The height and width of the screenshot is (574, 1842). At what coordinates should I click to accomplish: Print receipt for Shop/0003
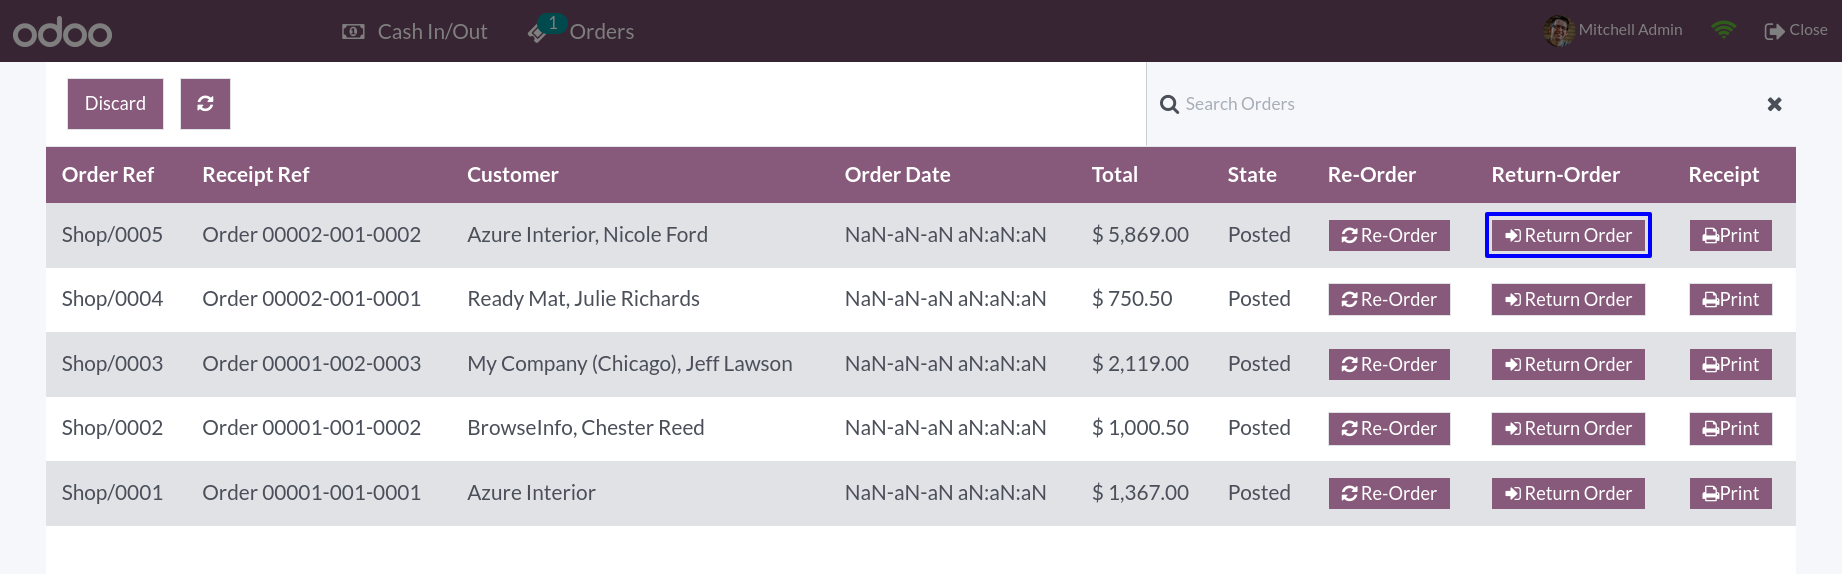1730,364
